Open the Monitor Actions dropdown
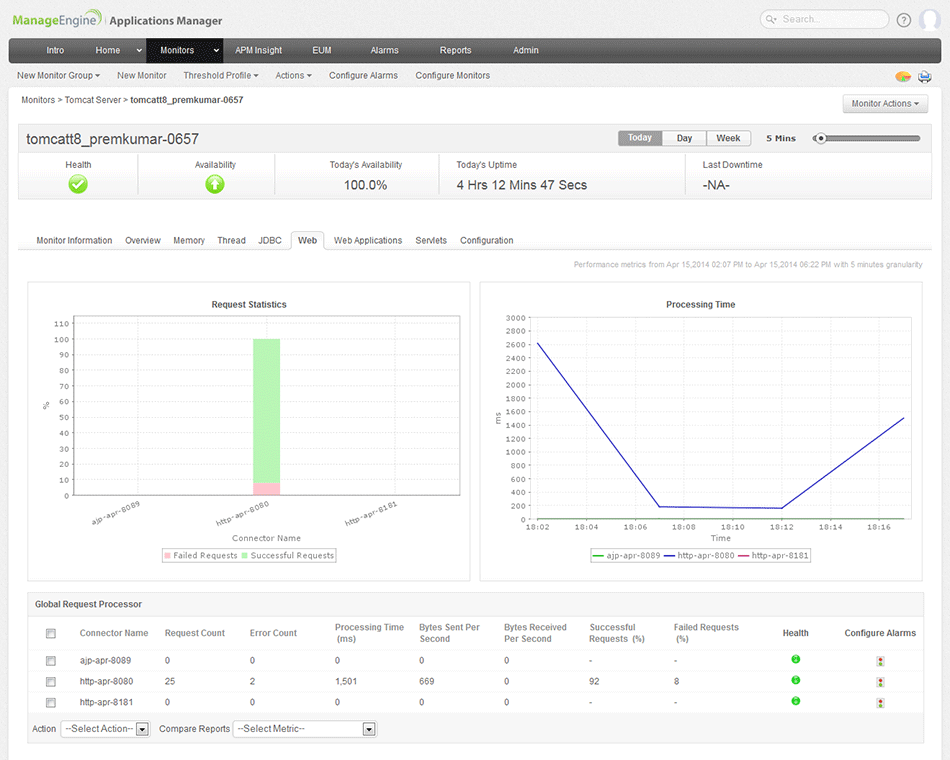The image size is (950, 760). (885, 104)
